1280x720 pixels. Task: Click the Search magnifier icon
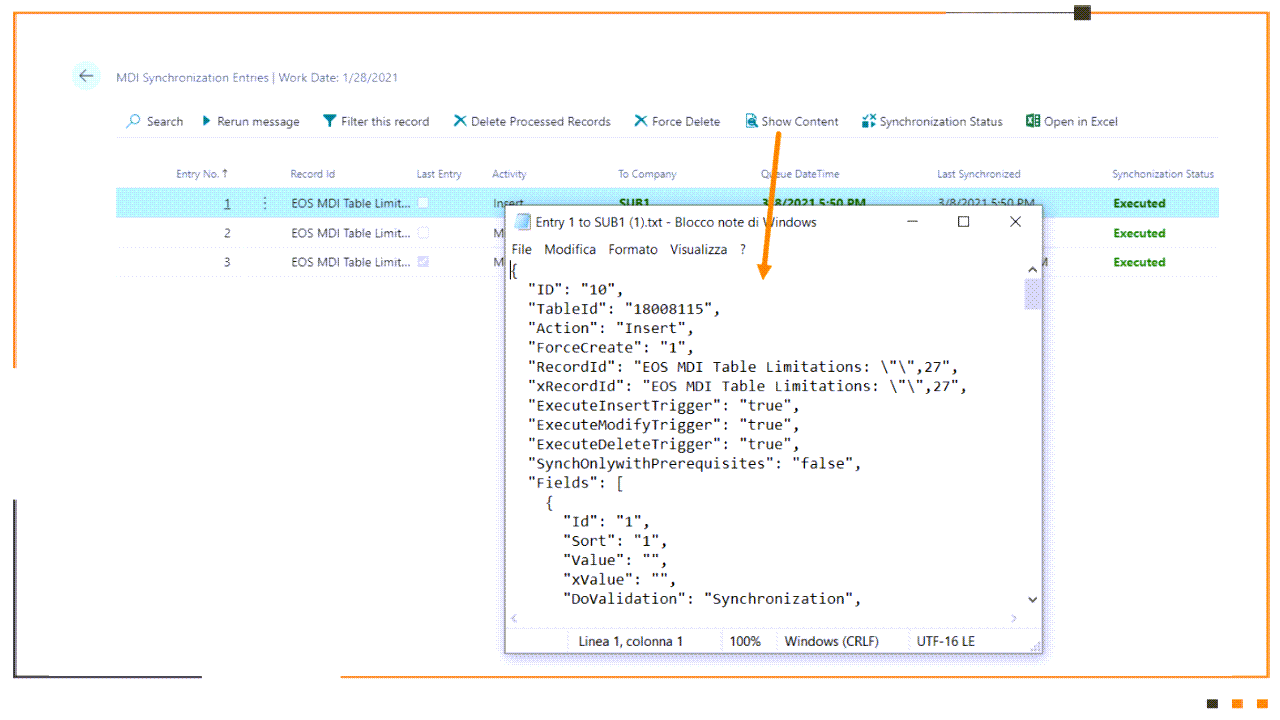[133, 121]
